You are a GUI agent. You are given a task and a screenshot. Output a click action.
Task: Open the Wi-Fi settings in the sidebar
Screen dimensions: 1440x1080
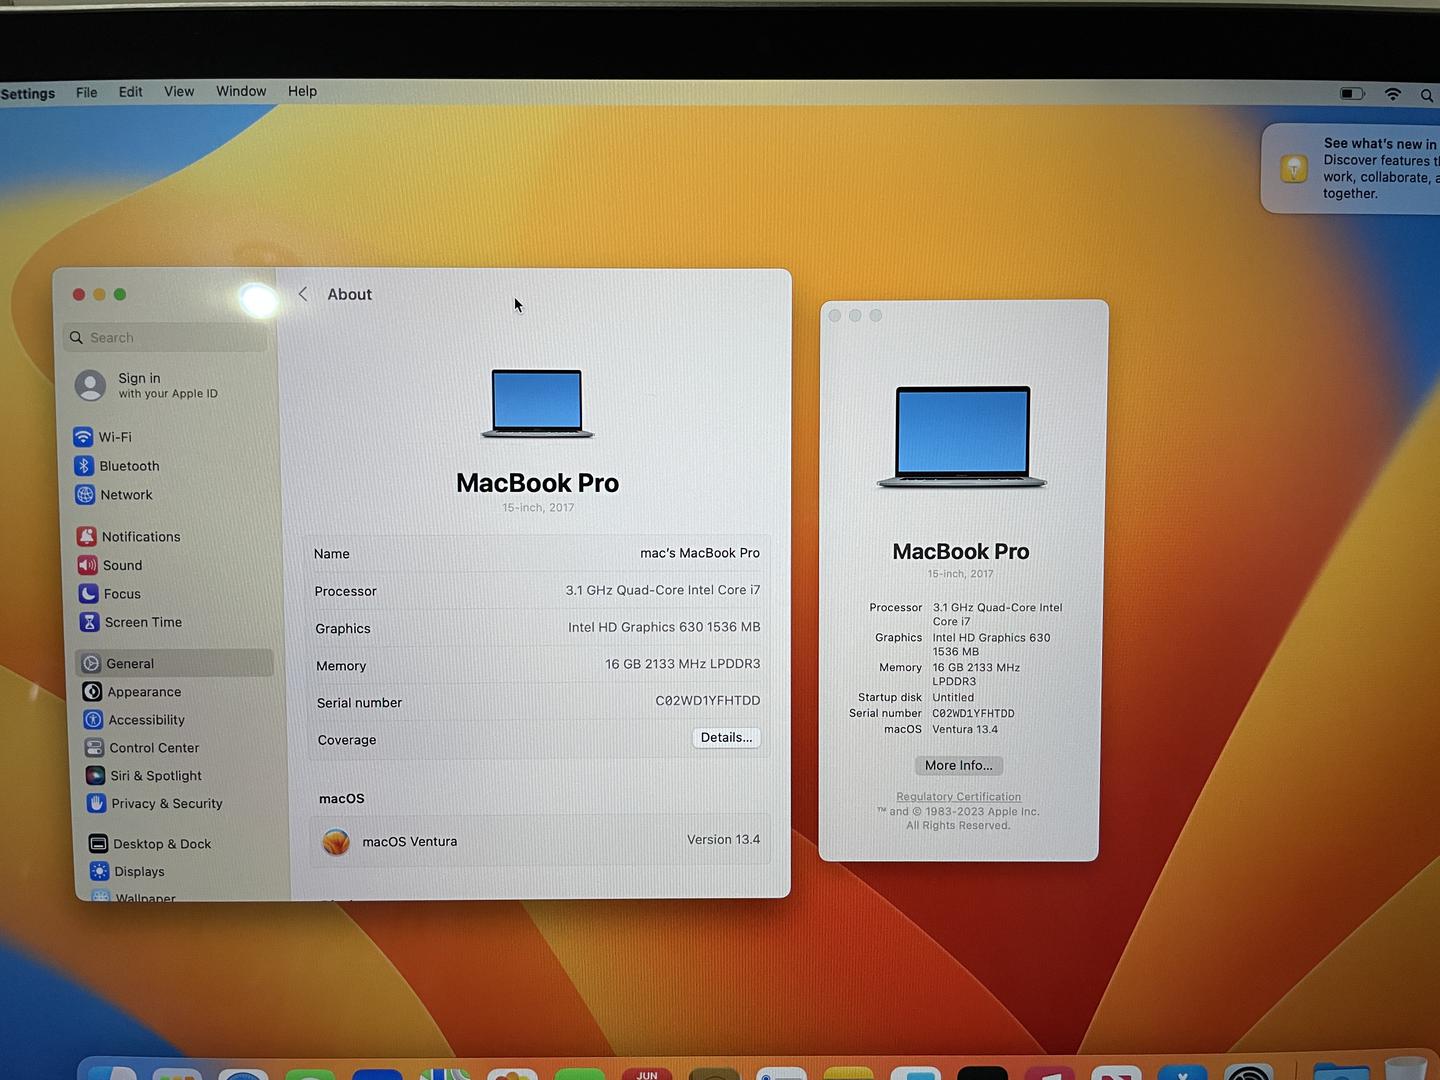116,437
